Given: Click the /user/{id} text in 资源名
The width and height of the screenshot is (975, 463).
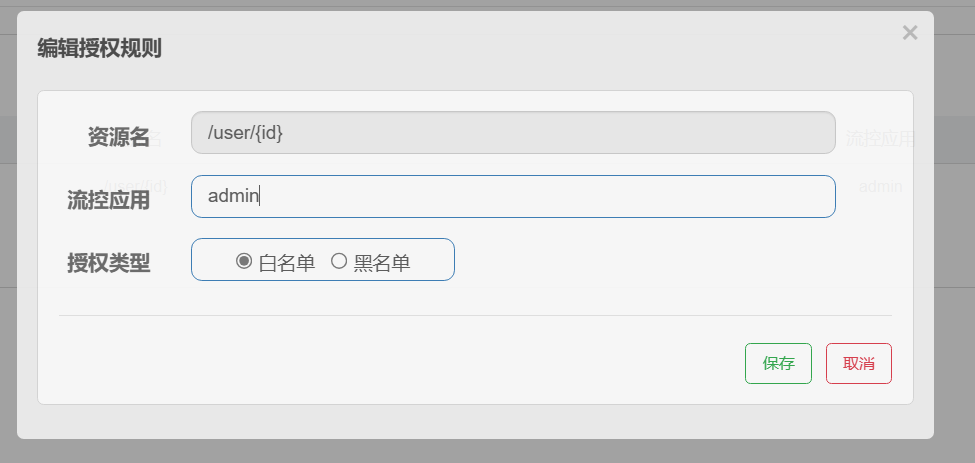Looking at the screenshot, I should tap(245, 132).
